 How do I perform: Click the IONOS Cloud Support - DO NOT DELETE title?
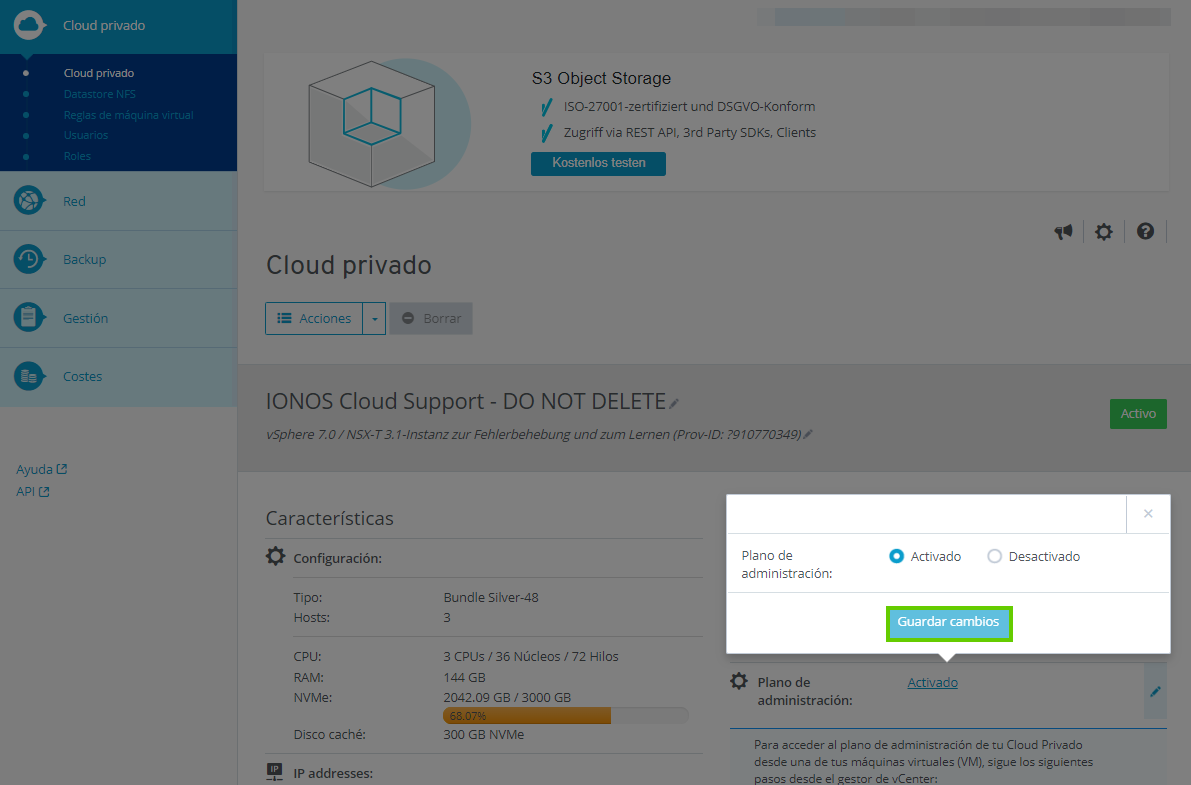[x=466, y=401]
